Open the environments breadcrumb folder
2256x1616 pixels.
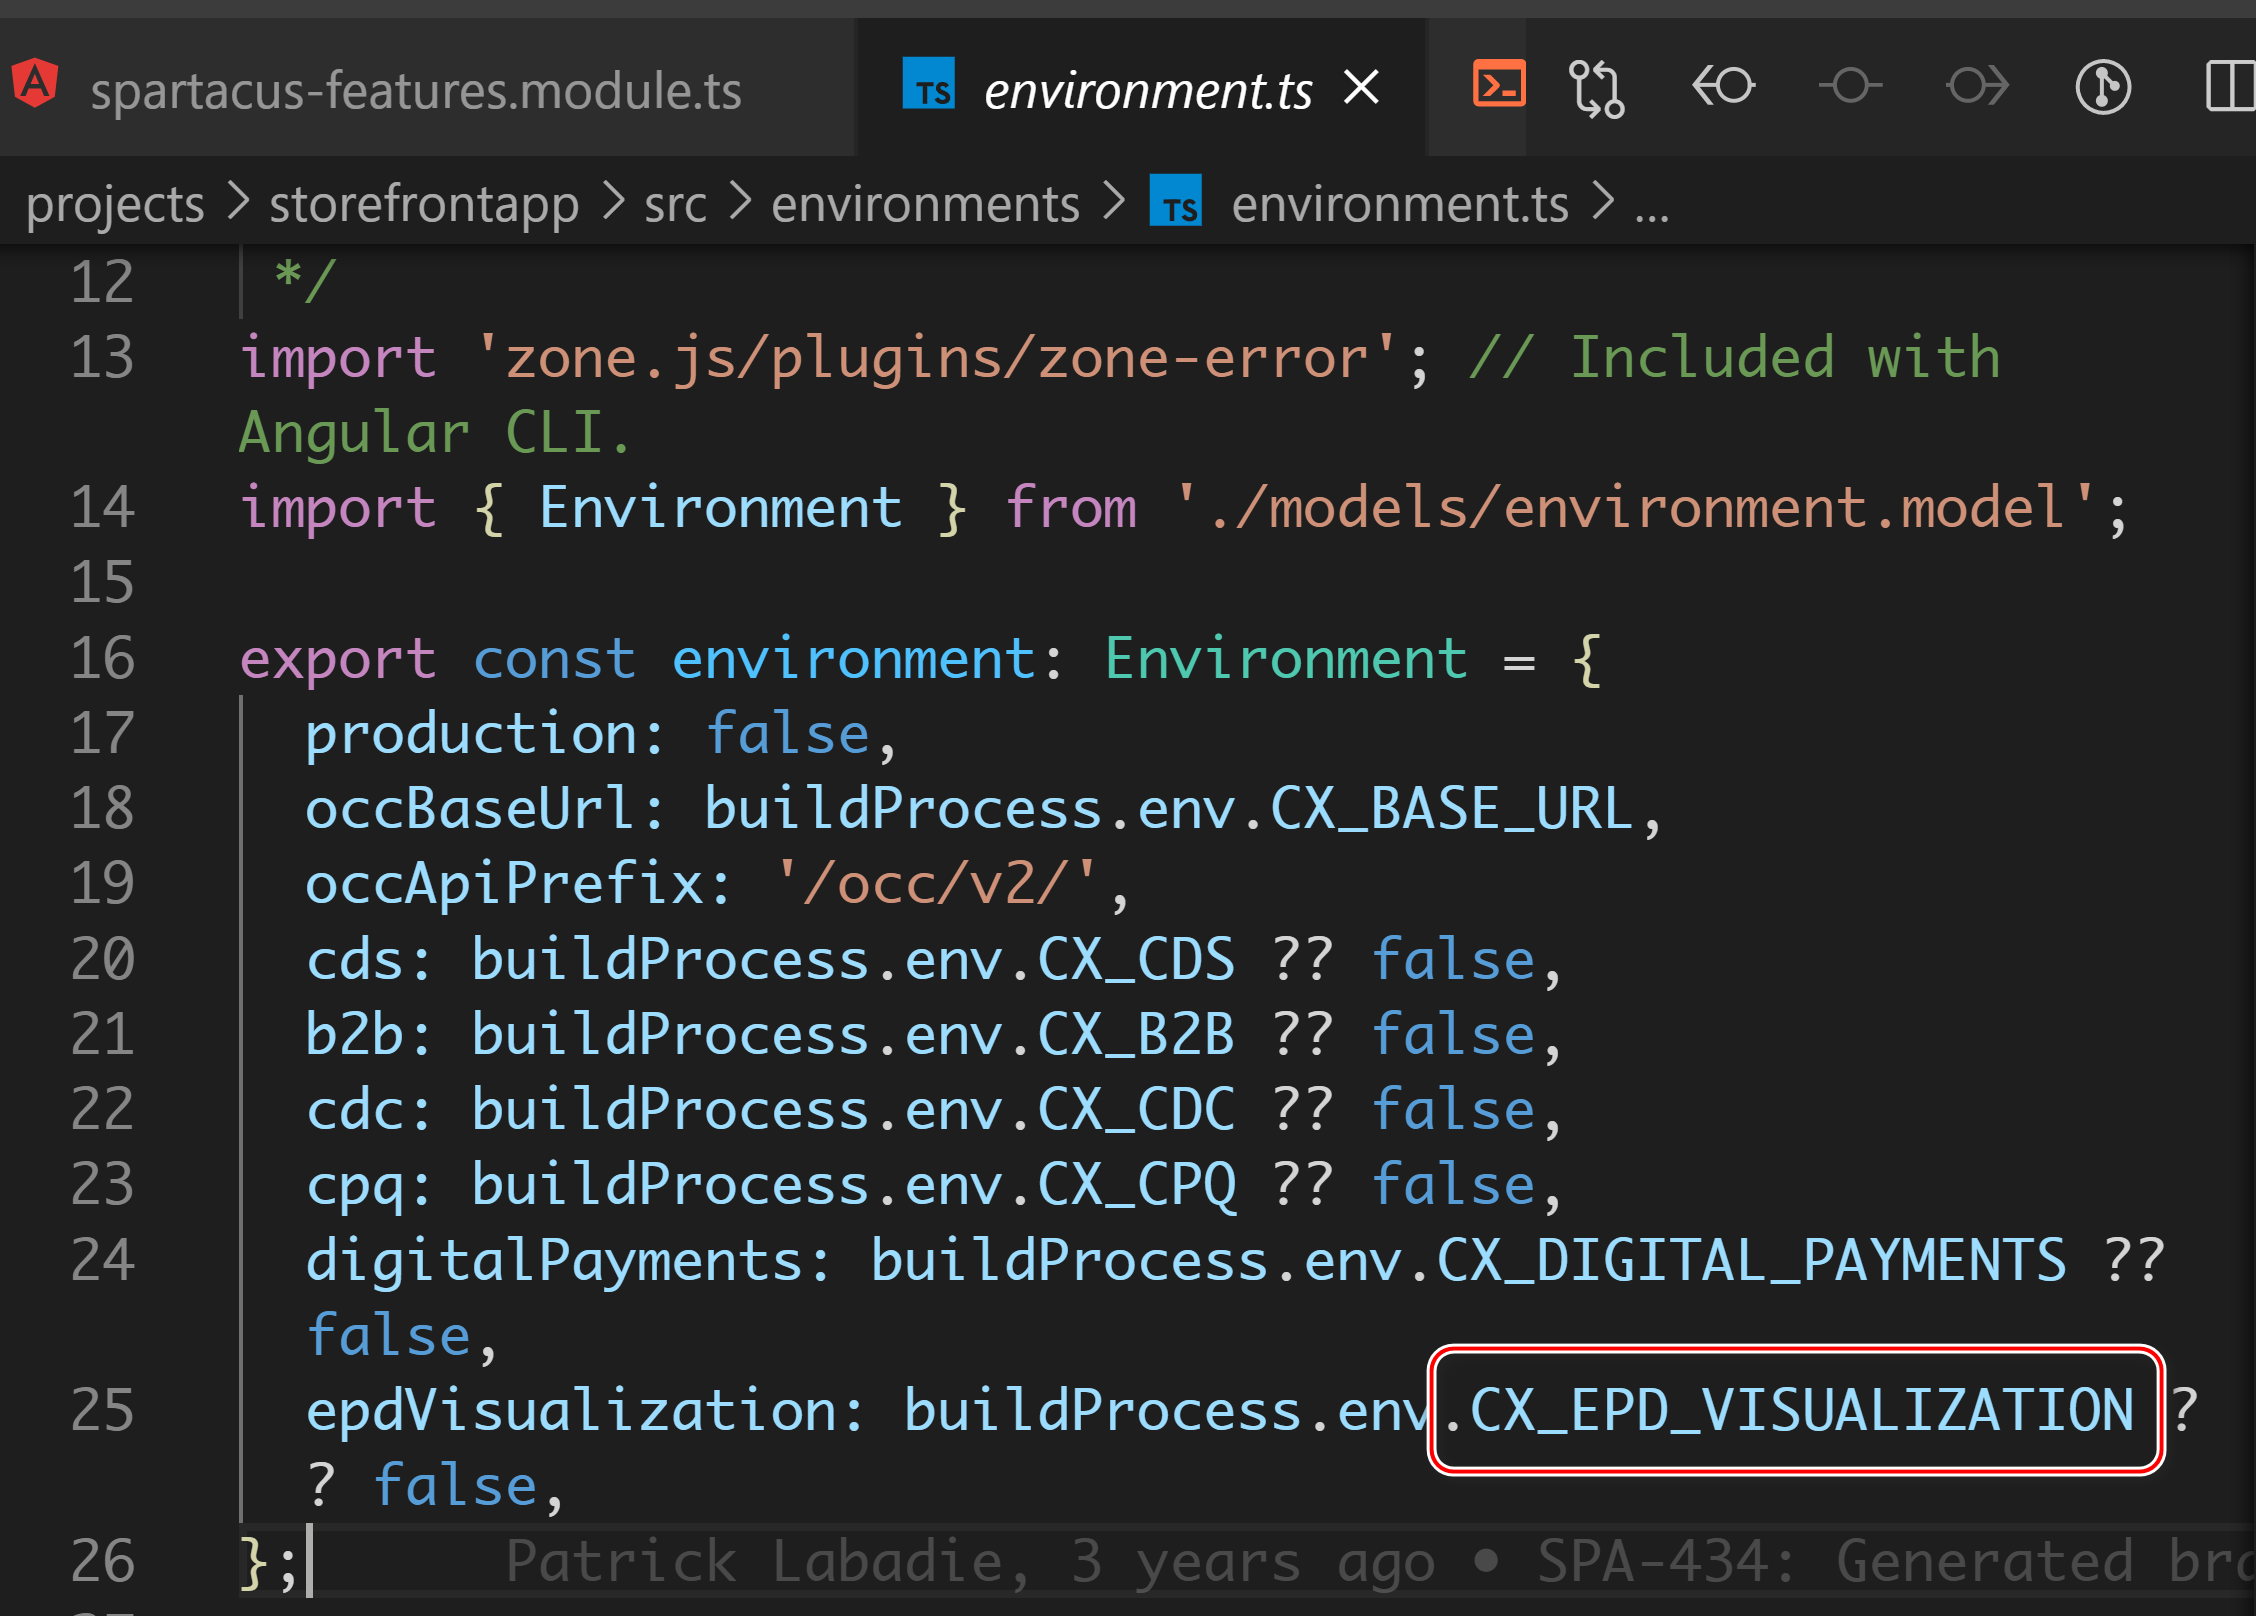coord(925,204)
